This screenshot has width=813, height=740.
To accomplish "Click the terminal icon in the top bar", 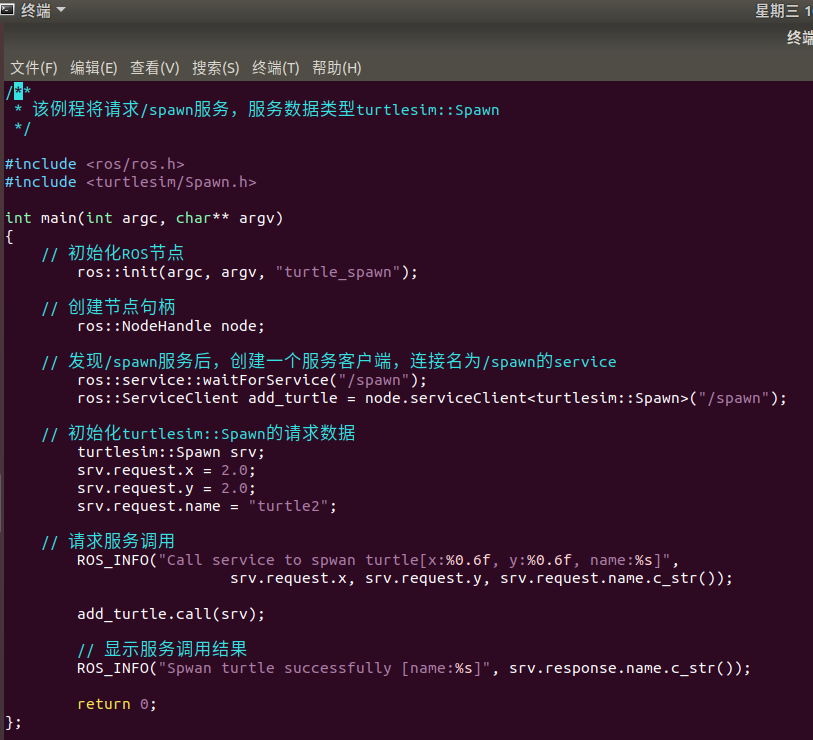I will tap(7, 9).
